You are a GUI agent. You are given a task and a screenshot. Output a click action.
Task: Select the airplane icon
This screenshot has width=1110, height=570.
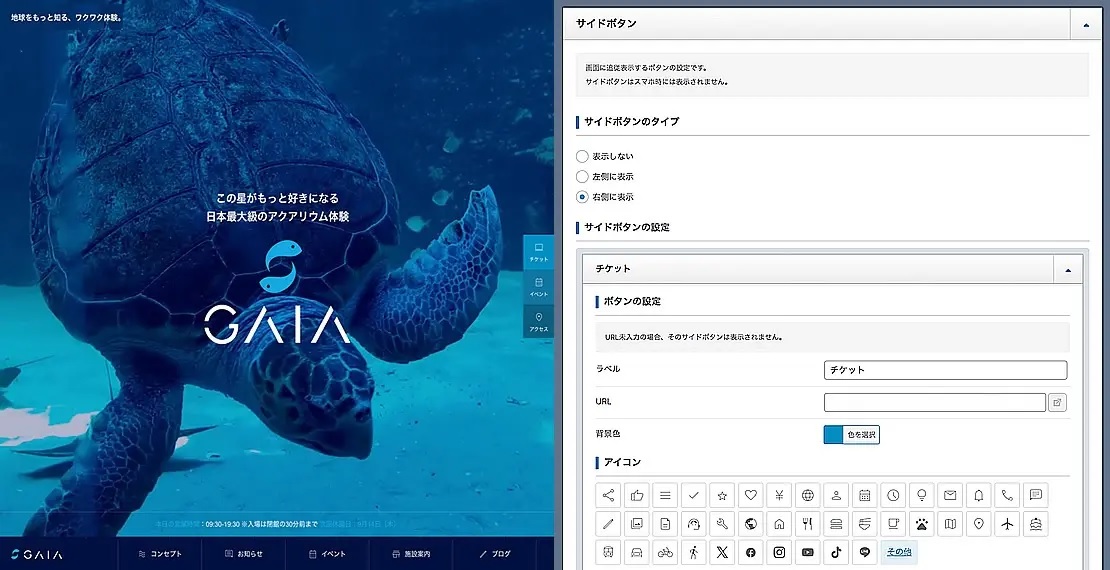[1007, 523]
